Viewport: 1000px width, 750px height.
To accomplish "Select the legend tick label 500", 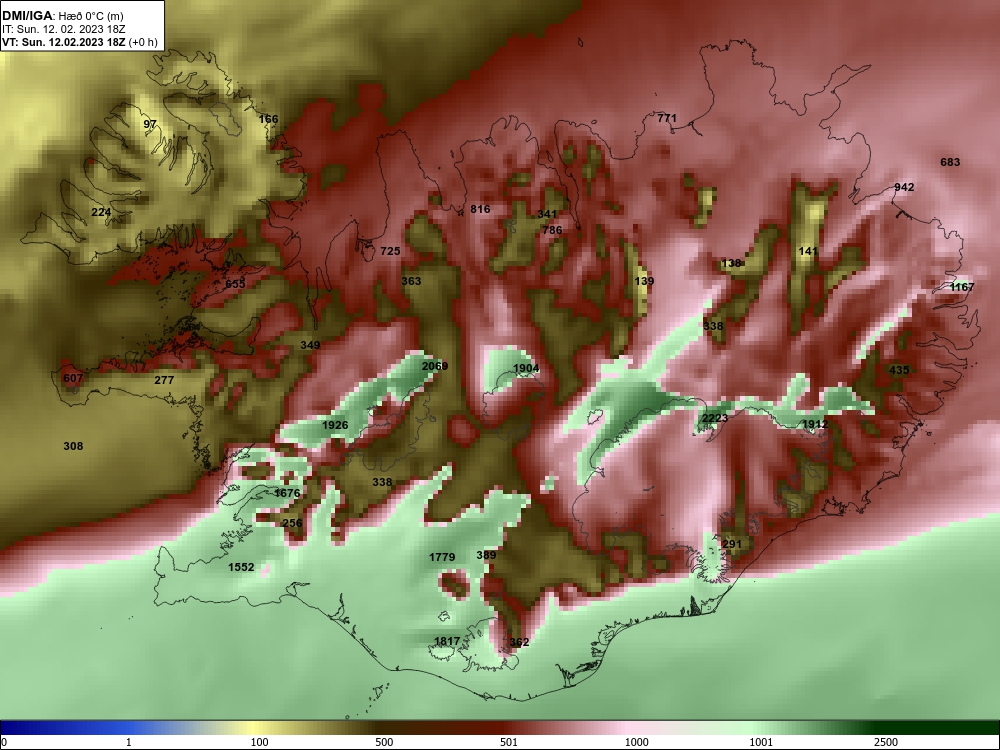I will (384, 742).
